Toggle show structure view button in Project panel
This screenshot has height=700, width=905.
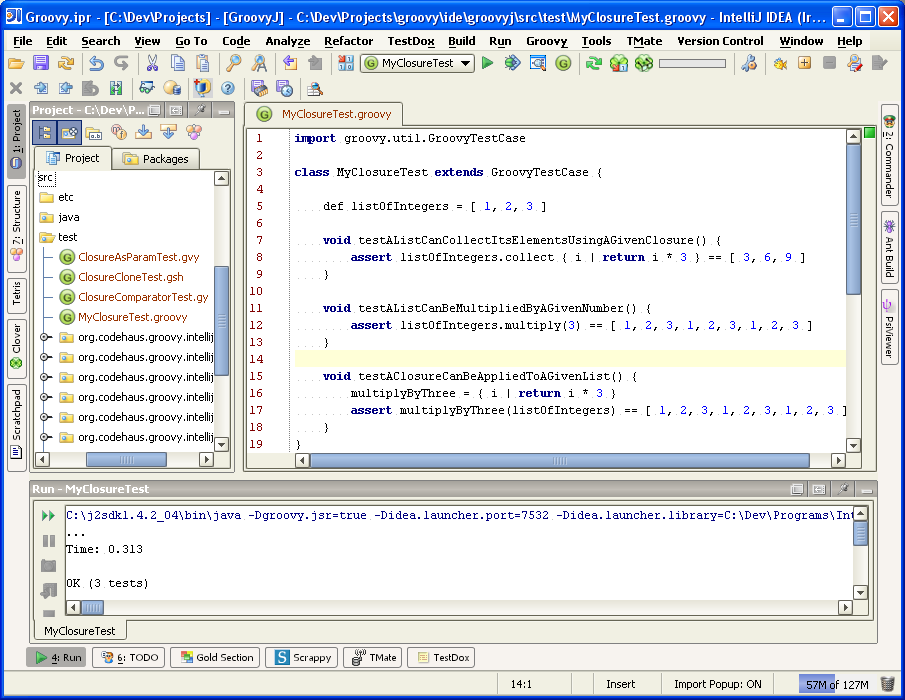coord(194,133)
